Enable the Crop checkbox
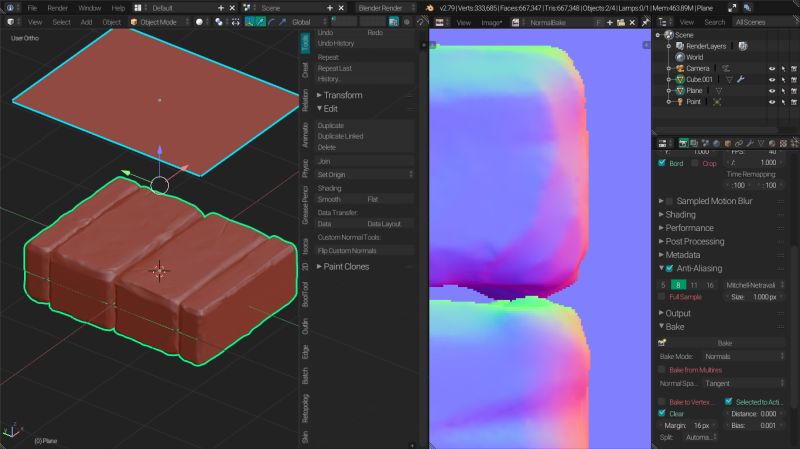 694,163
